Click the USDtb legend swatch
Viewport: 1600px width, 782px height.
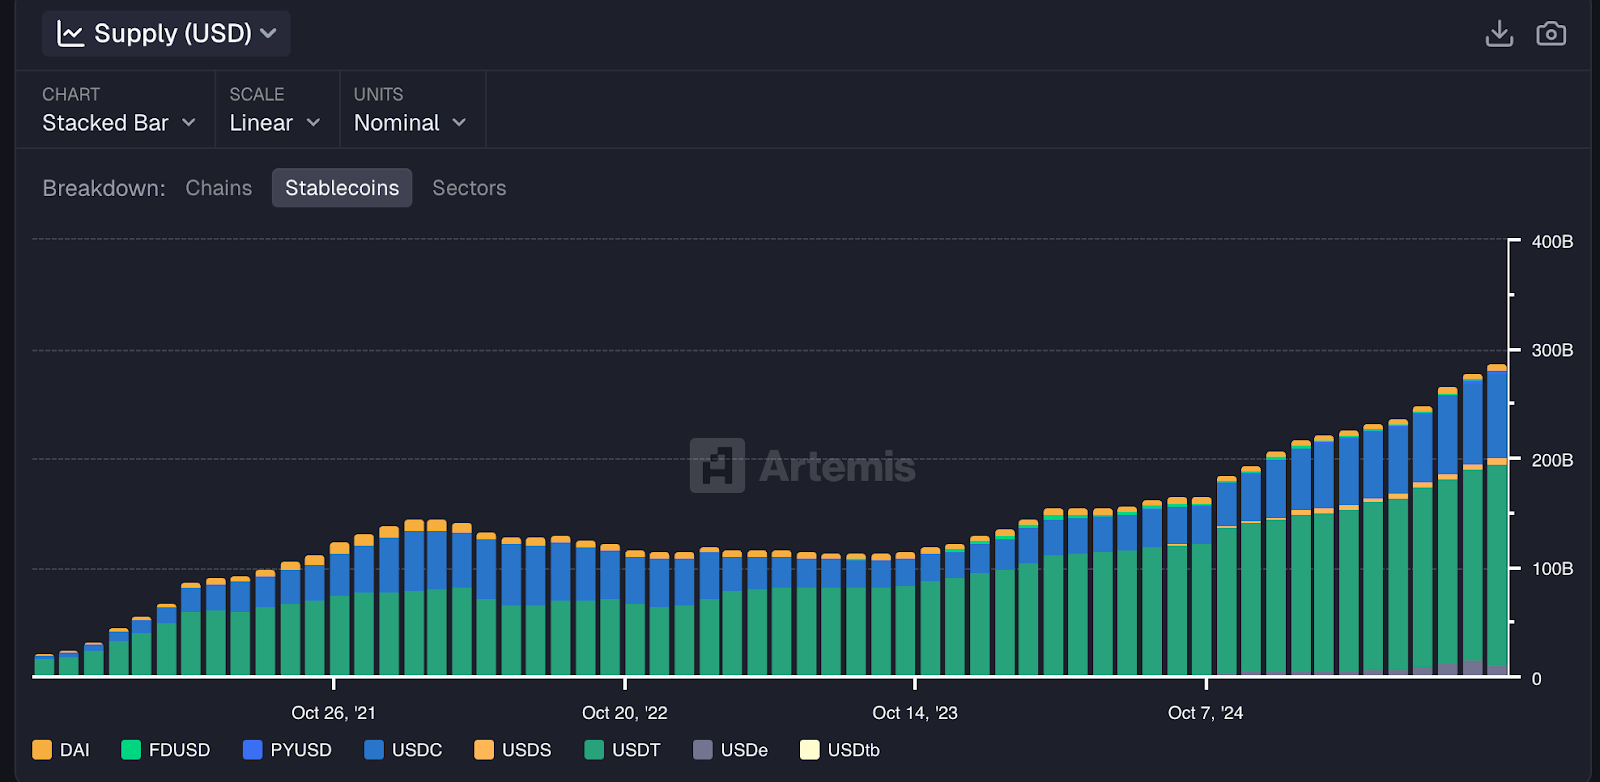pos(810,750)
